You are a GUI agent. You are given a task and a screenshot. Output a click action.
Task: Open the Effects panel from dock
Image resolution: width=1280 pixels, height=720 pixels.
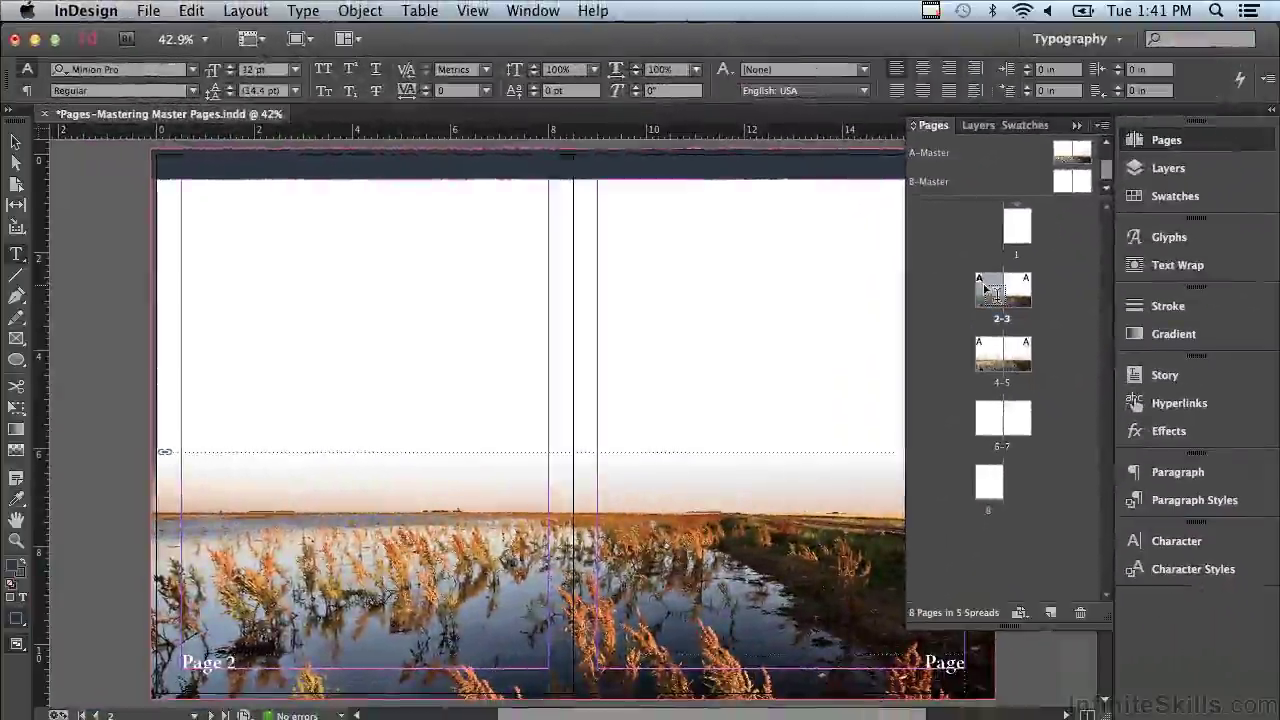click(x=1168, y=431)
